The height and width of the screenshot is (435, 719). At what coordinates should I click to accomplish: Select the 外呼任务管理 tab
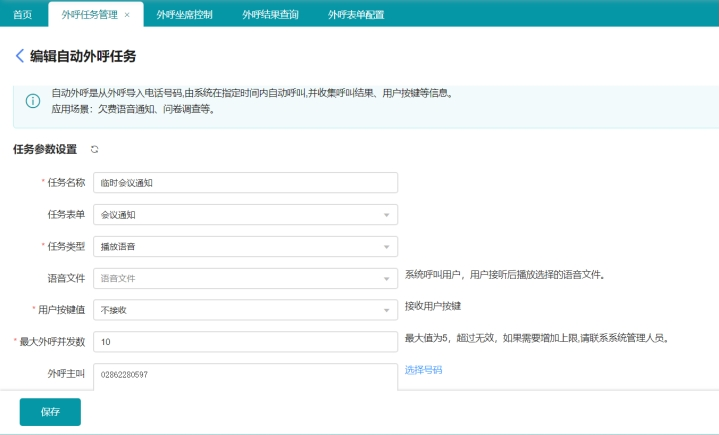click(88, 14)
